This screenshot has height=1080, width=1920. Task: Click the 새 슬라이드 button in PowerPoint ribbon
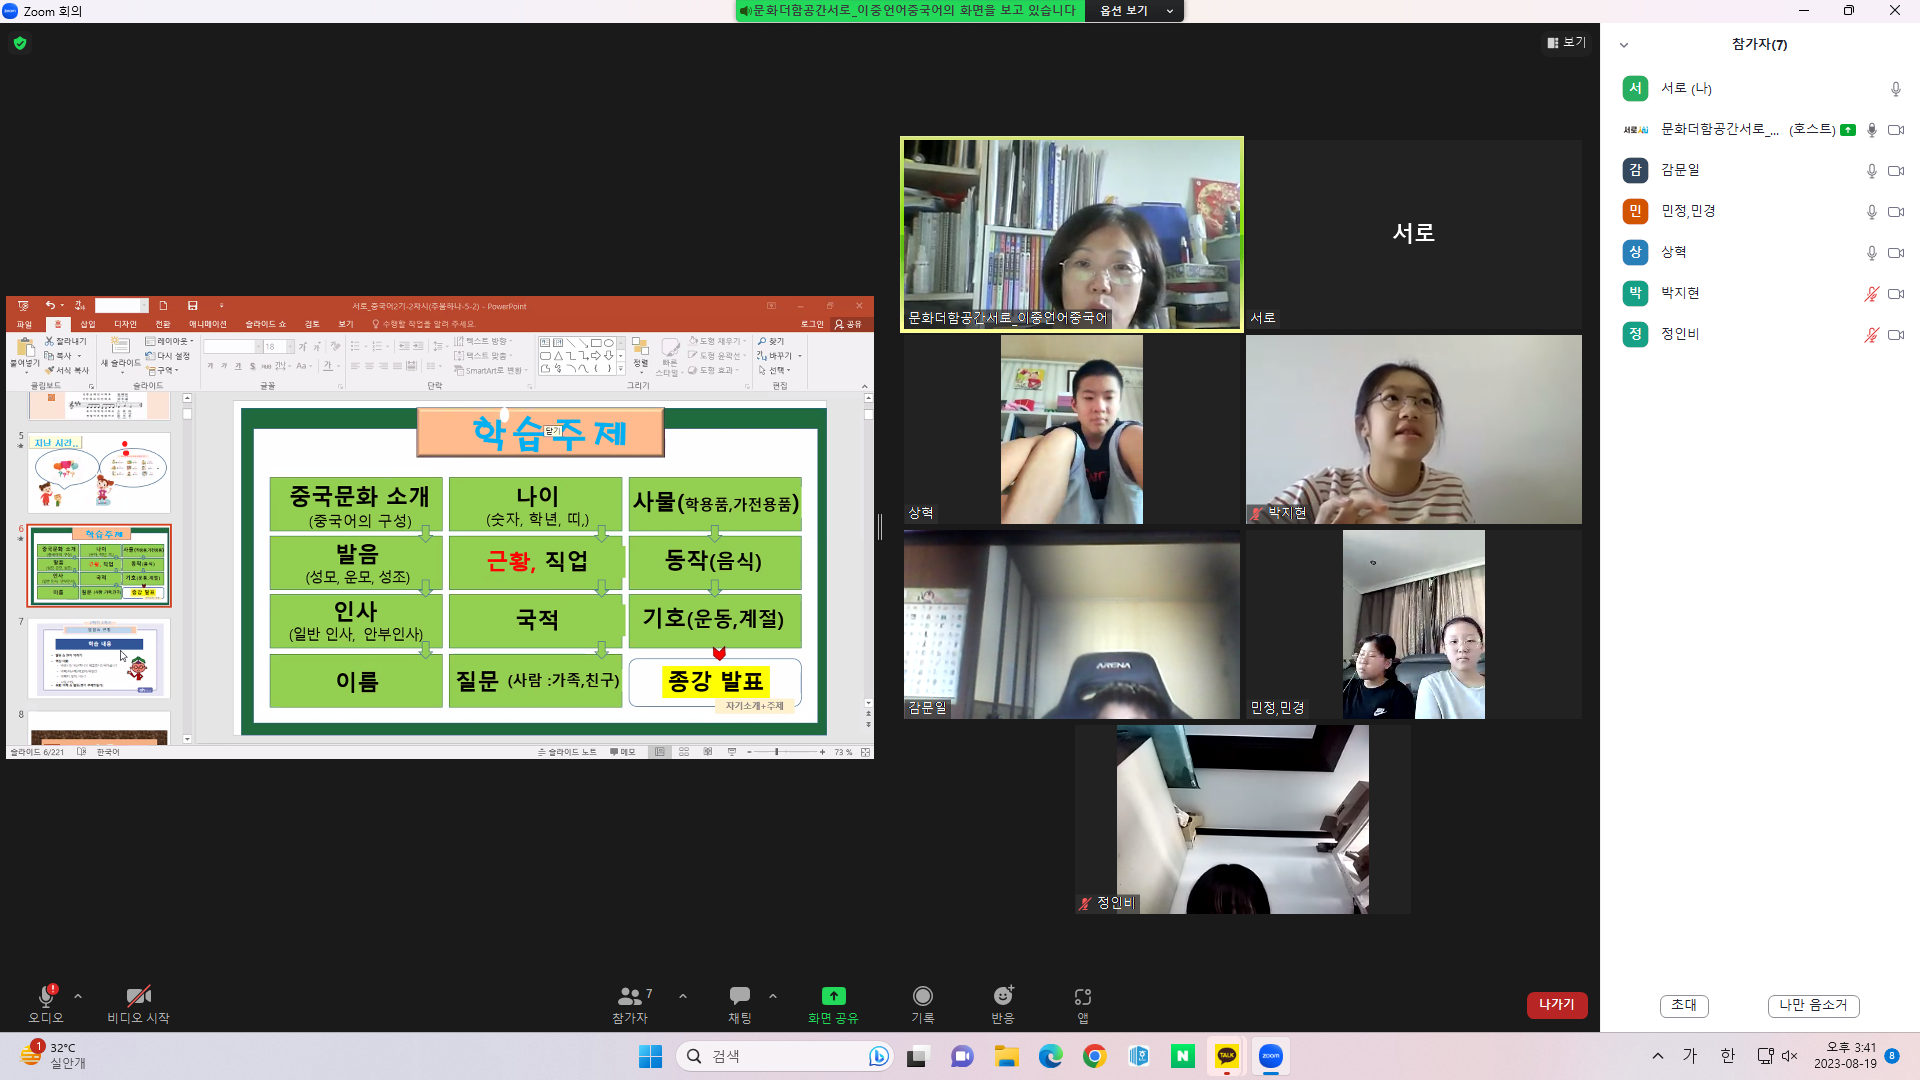pos(120,353)
